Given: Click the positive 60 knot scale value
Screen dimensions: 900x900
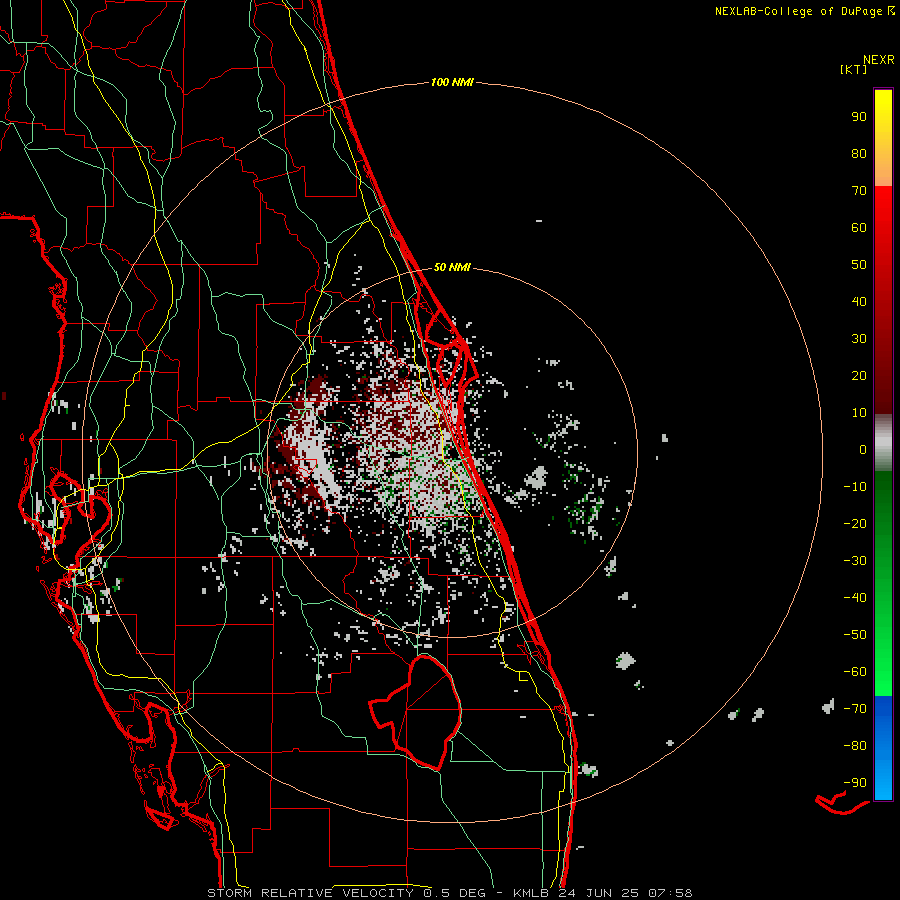Looking at the screenshot, I should click(x=859, y=227).
